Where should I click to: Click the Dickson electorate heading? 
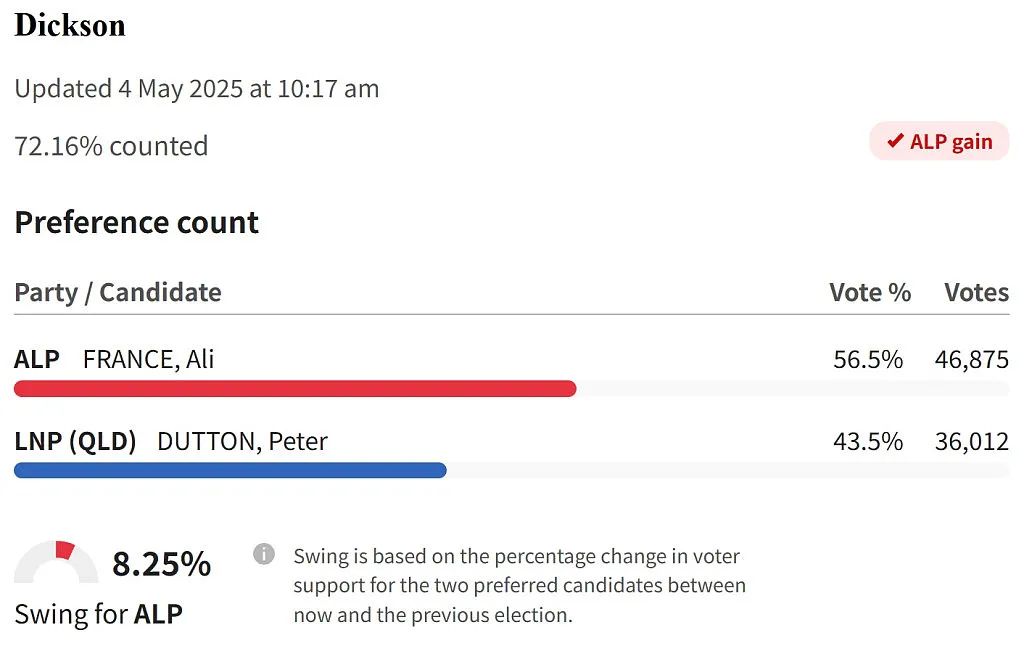tap(70, 25)
